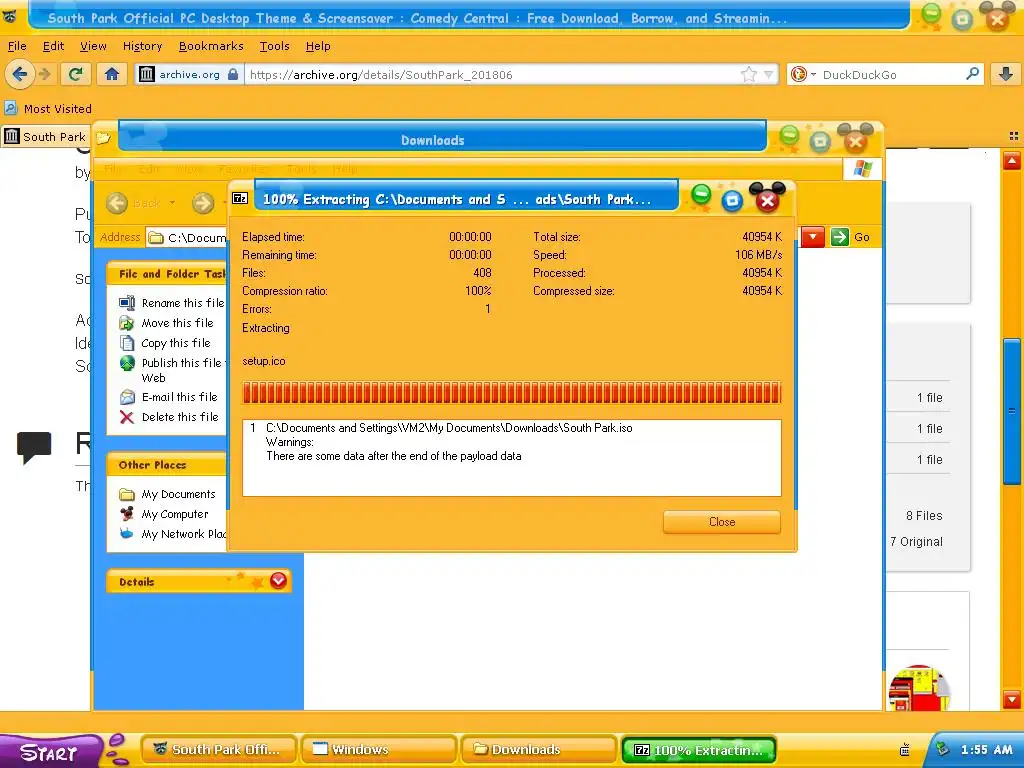The image size is (1024, 768).
Task: Open the URL history dropdown arrow
Action: point(769,74)
